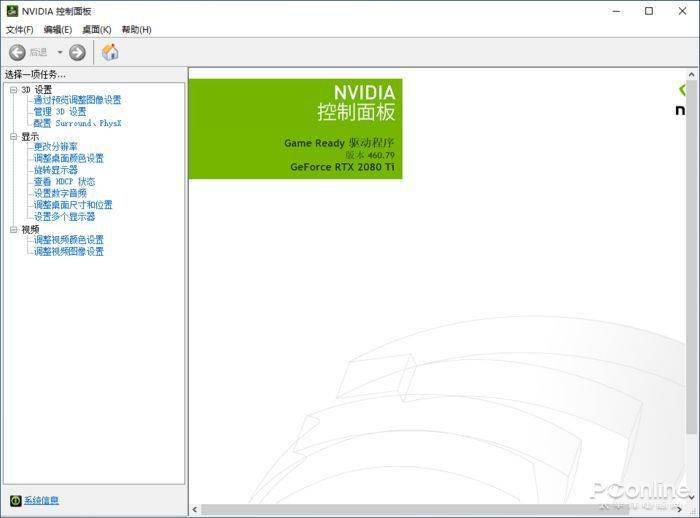This screenshot has width=700, height=518.
Task: Click the Forward arrow button
Action: [77, 53]
